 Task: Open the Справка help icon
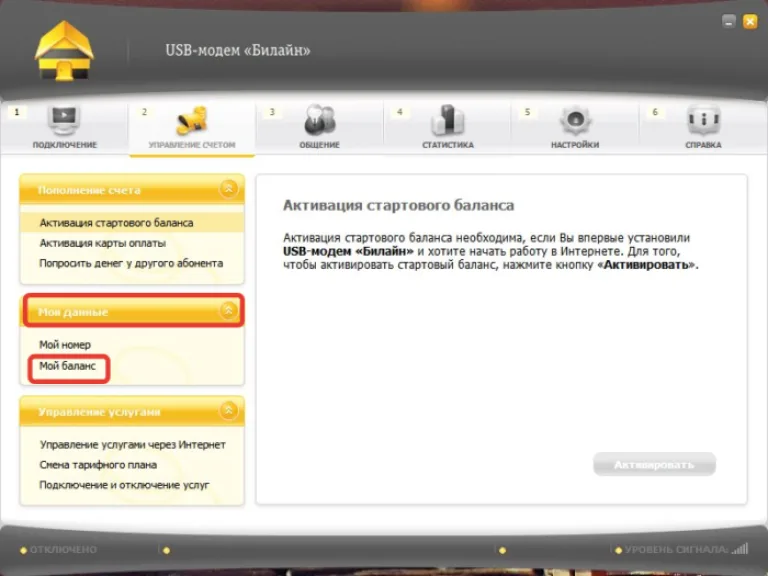point(703,120)
